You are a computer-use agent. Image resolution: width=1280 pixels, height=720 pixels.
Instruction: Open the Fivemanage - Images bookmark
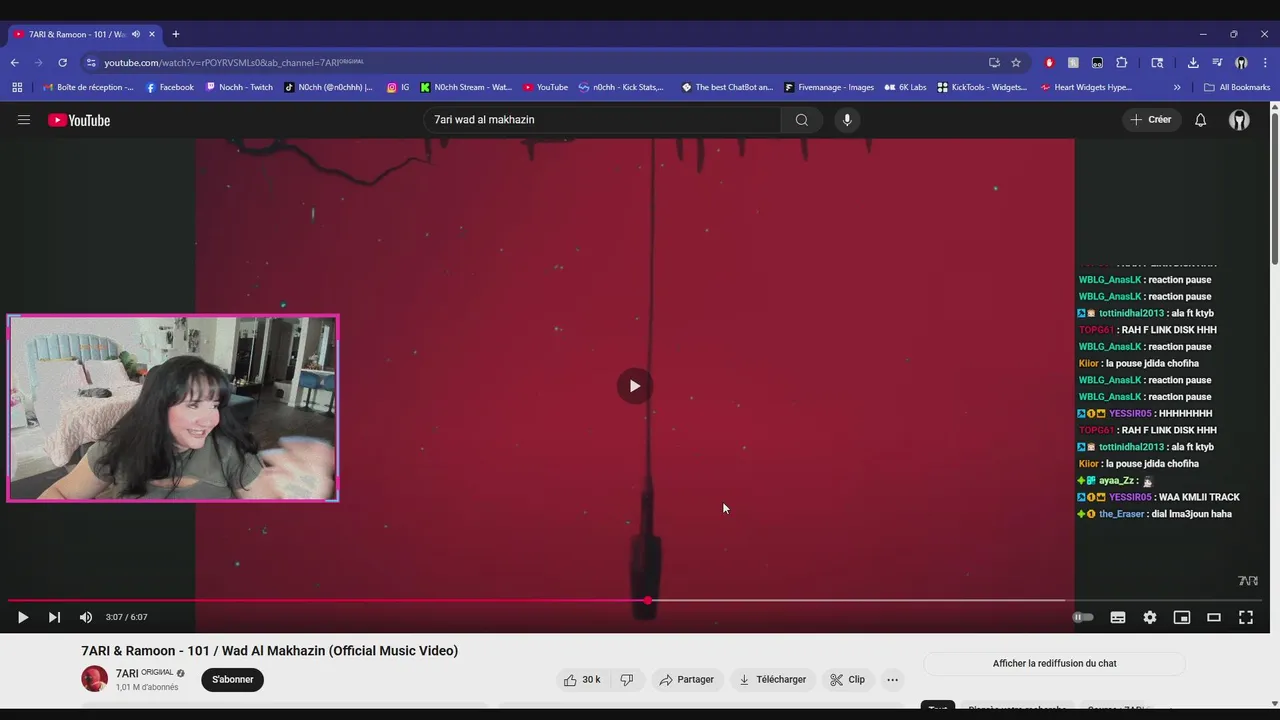click(829, 87)
